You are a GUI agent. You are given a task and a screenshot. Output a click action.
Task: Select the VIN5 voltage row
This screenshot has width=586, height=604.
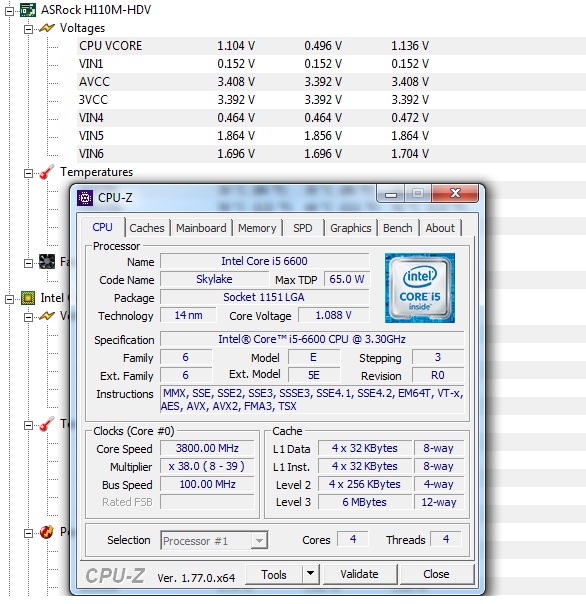pyautogui.click(x=331, y=136)
